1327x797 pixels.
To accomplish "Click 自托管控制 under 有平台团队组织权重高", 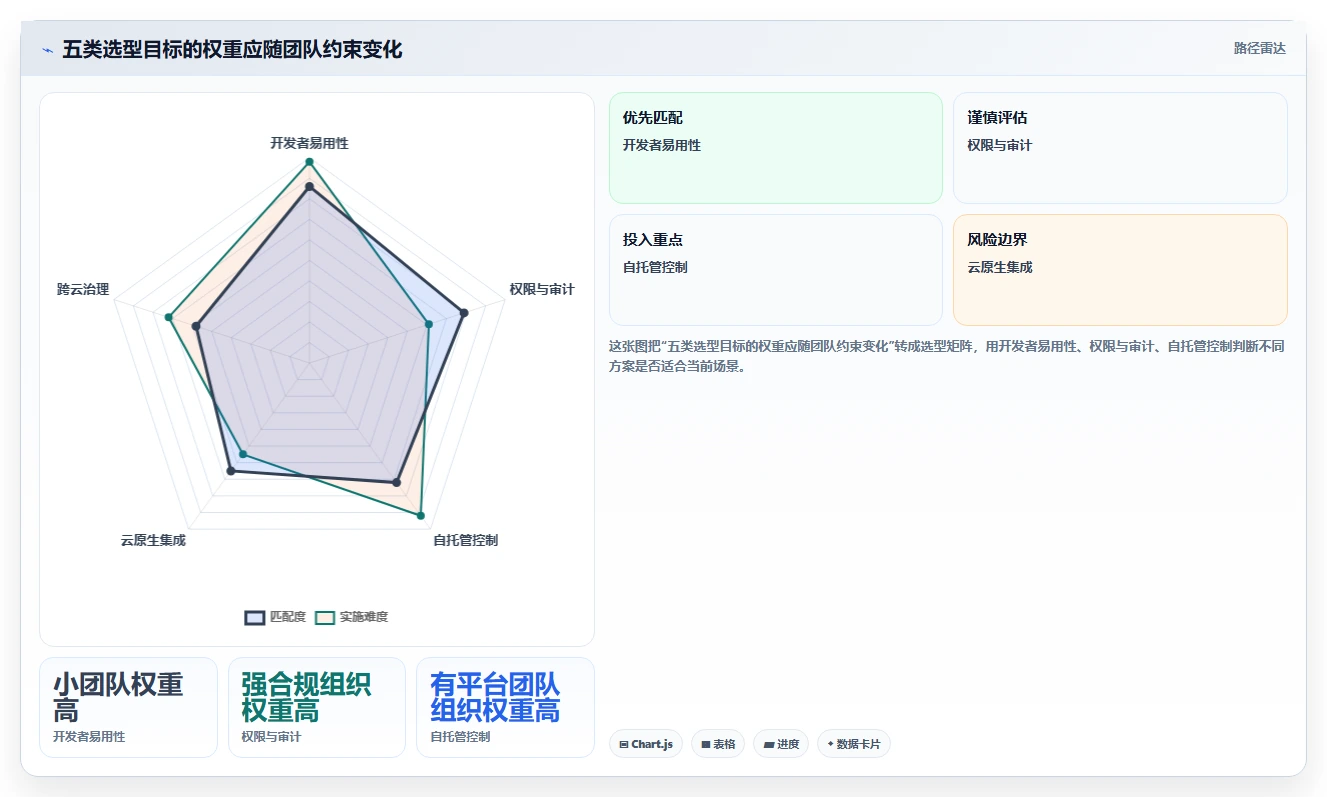I will click(x=460, y=737).
